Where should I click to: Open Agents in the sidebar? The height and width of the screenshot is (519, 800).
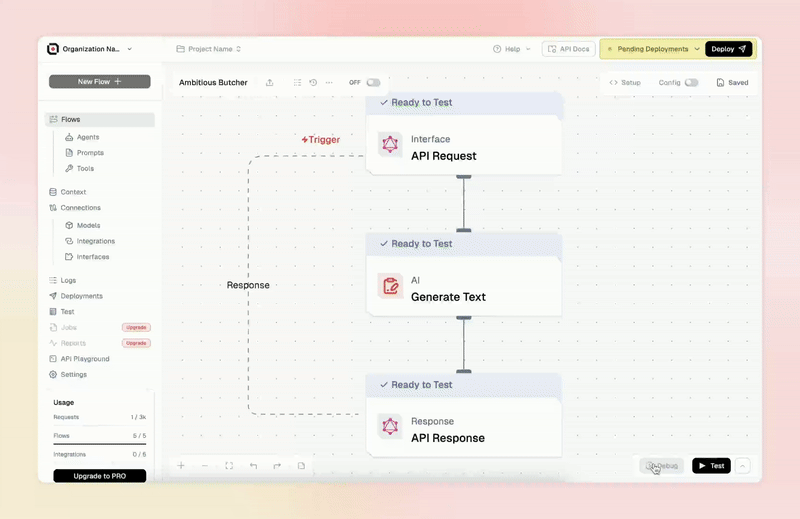[88, 137]
